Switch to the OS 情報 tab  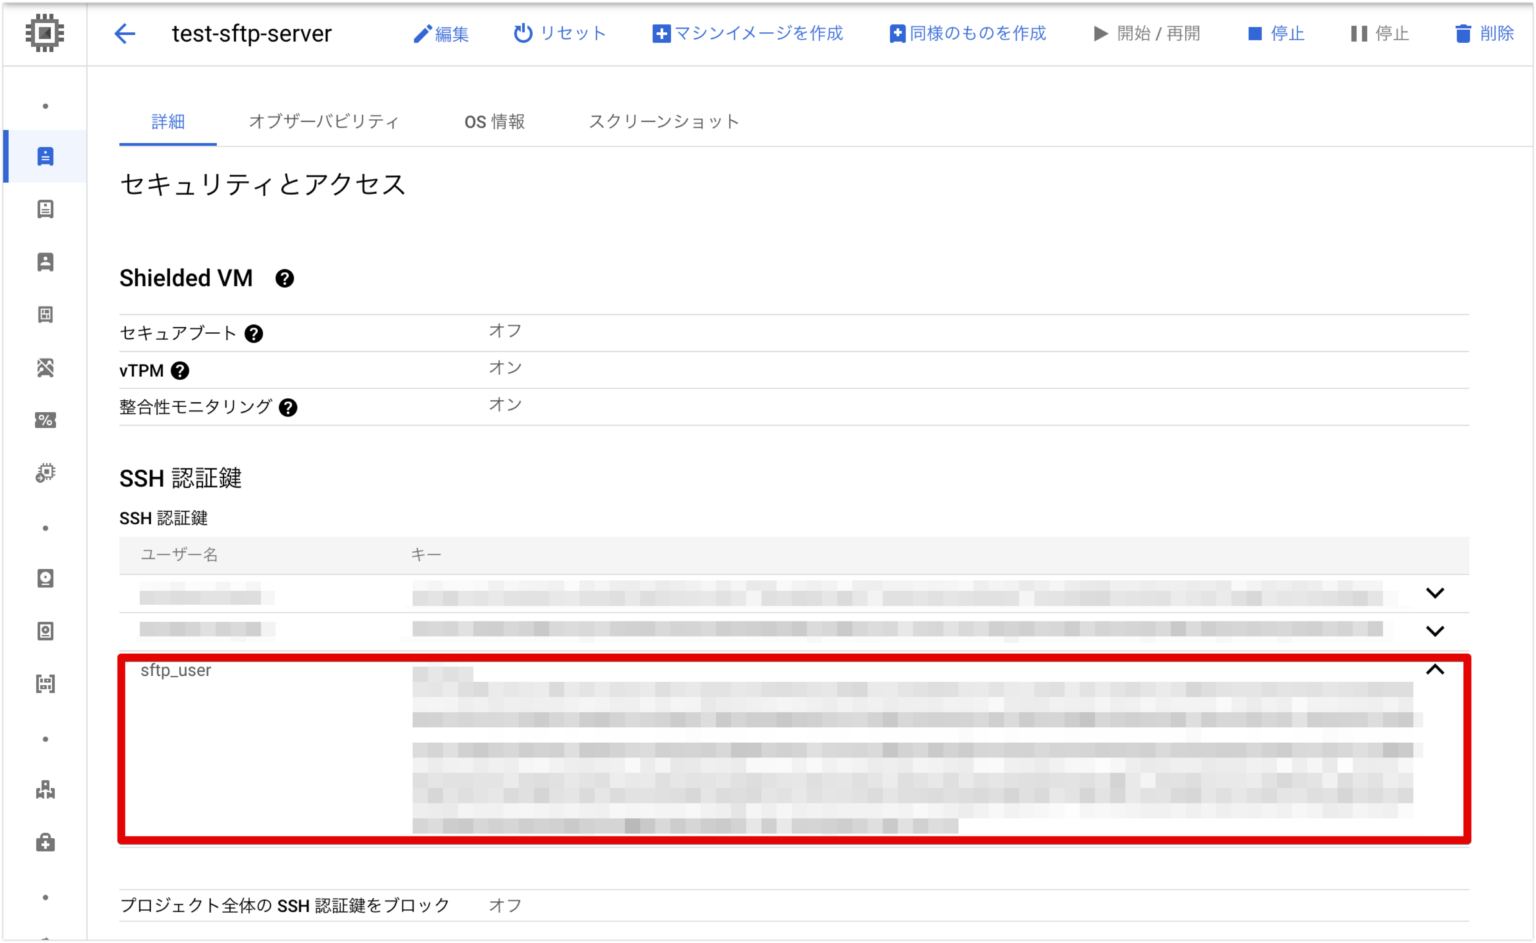tap(495, 121)
